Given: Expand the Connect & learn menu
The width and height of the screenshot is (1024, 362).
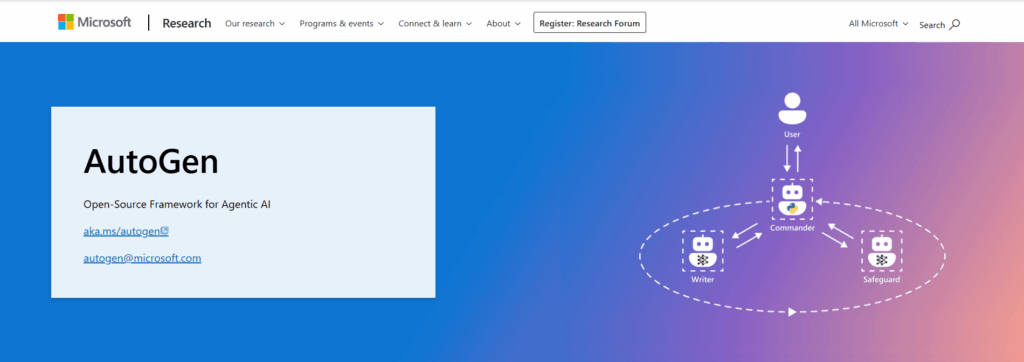Looking at the screenshot, I should [x=435, y=23].
